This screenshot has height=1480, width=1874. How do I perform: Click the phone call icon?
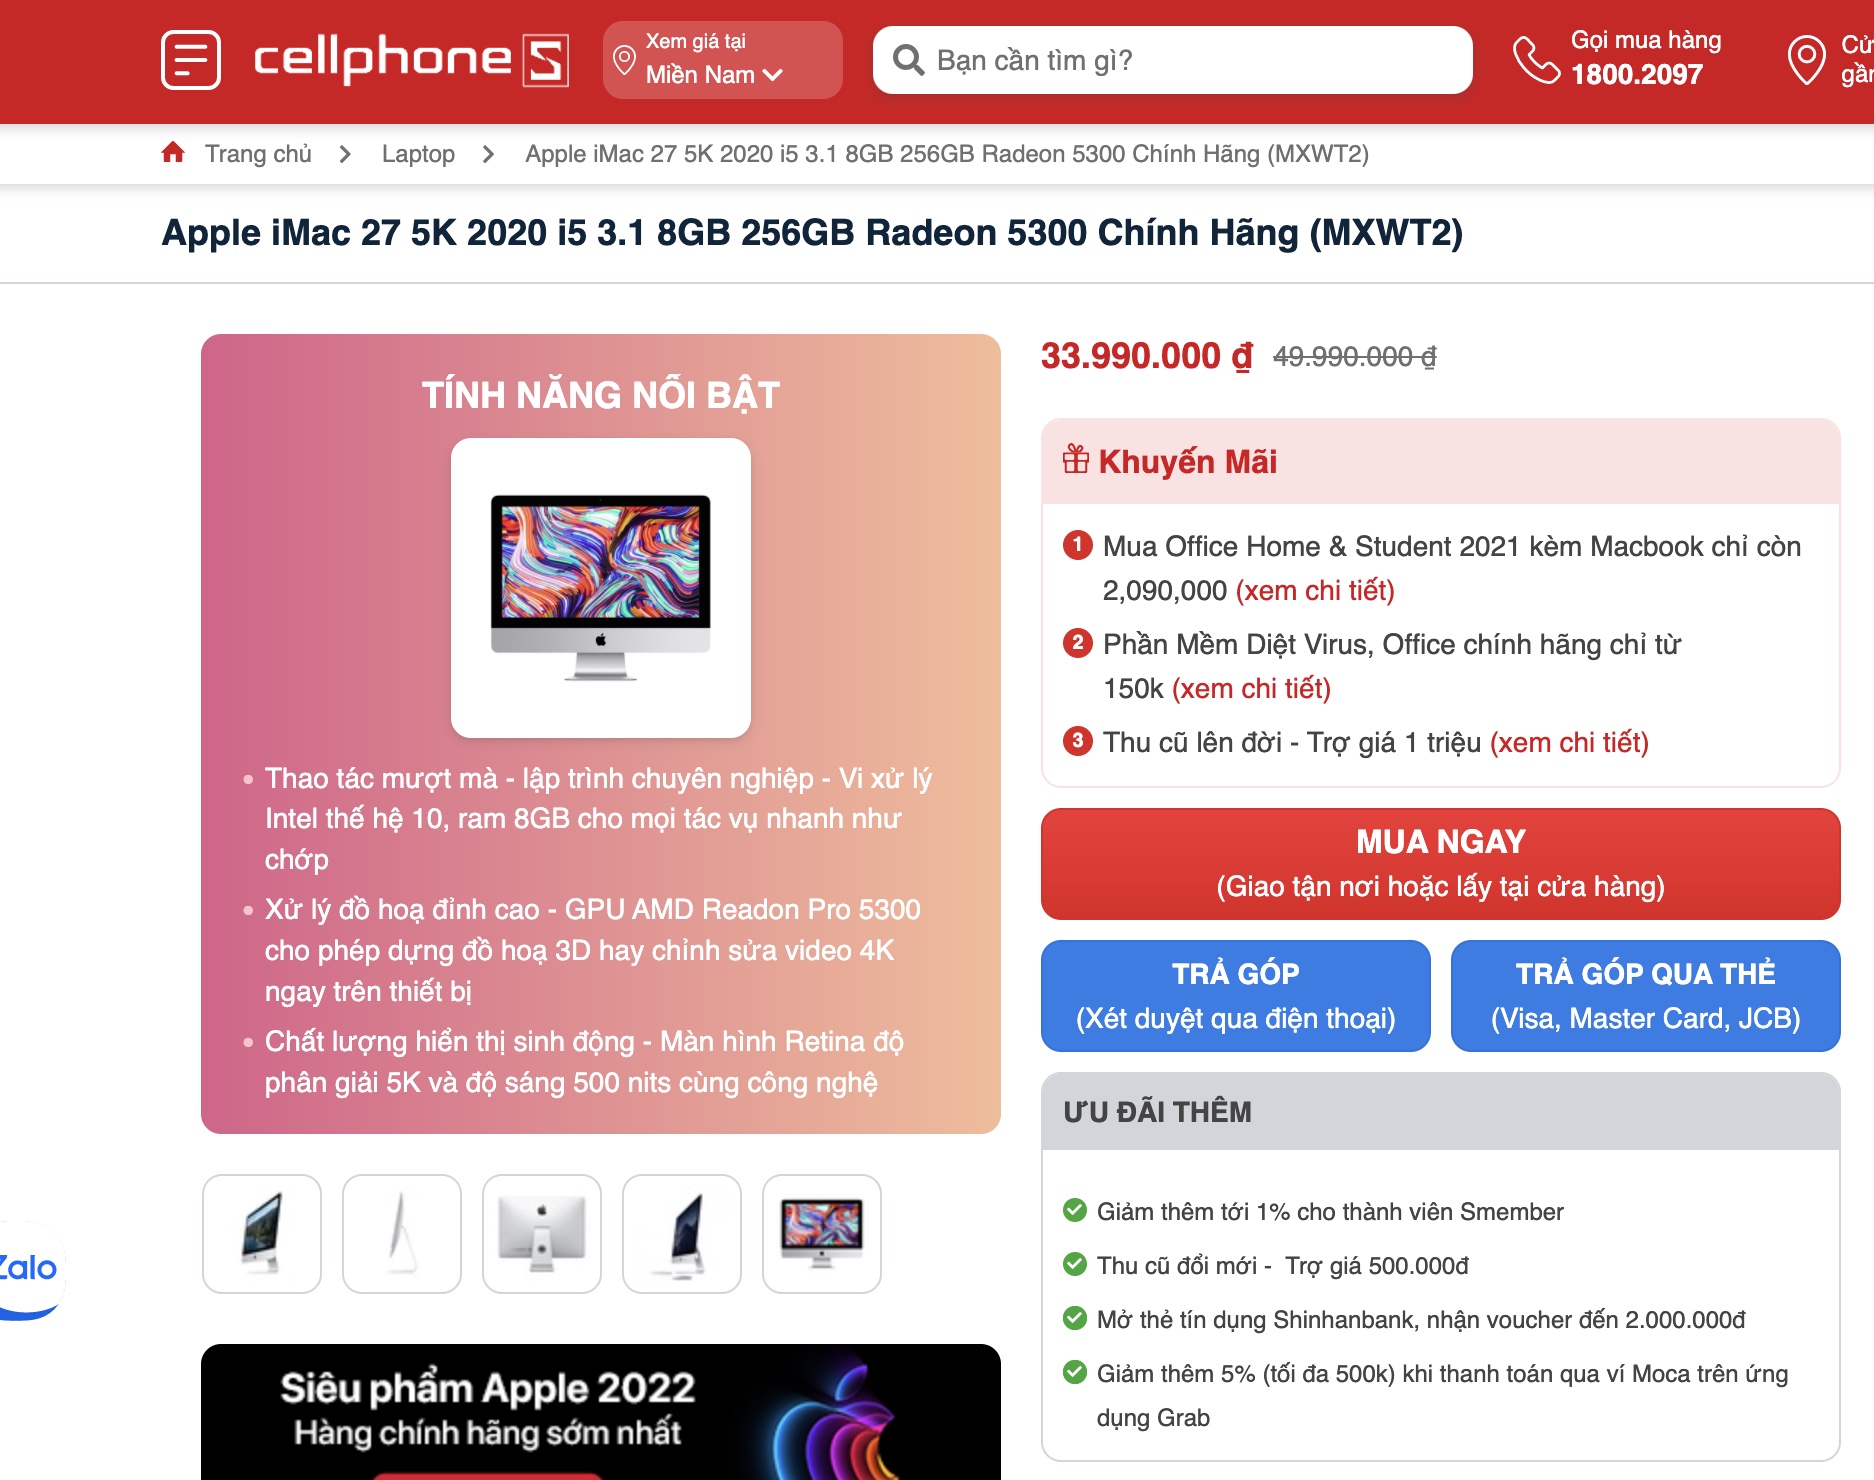click(x=1535, y=60)
